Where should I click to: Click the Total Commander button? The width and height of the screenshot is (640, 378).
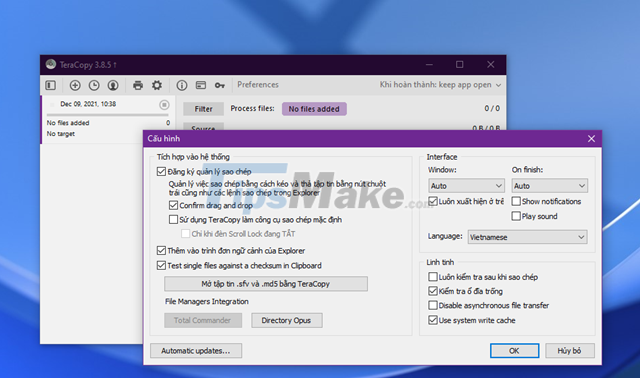[203, 320]
